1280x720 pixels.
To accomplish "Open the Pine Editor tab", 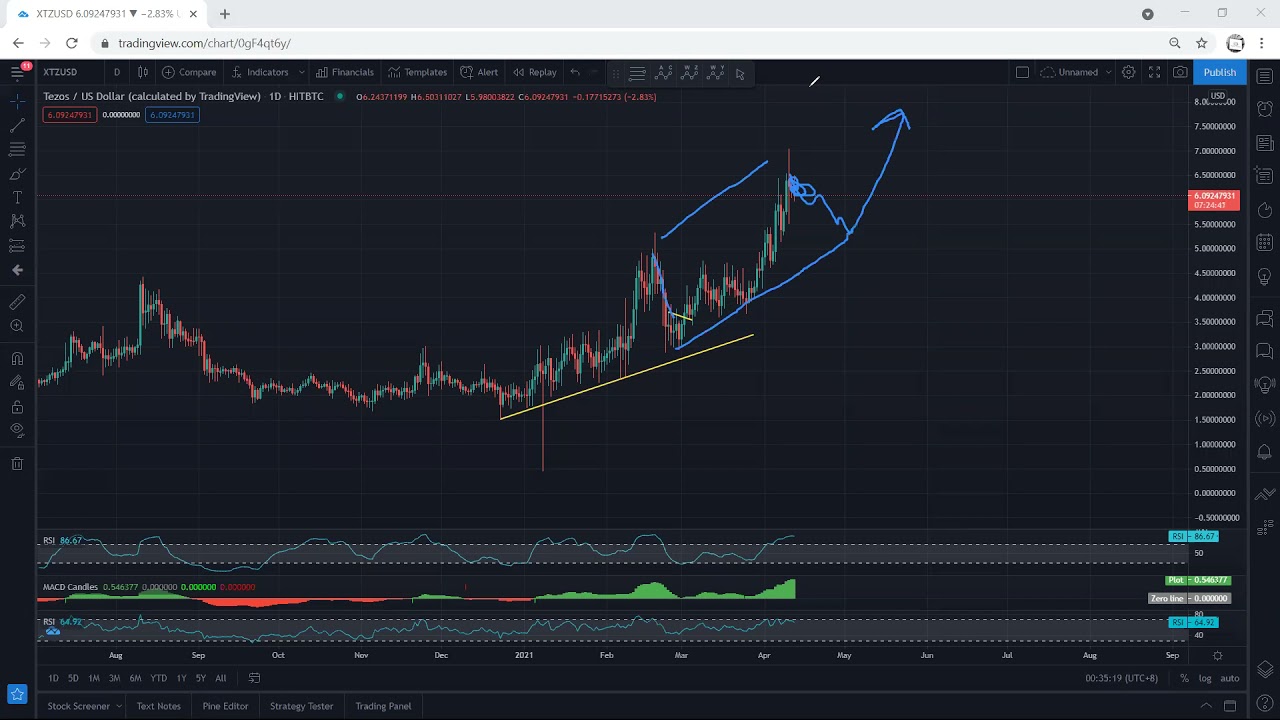I will point(225,706).
